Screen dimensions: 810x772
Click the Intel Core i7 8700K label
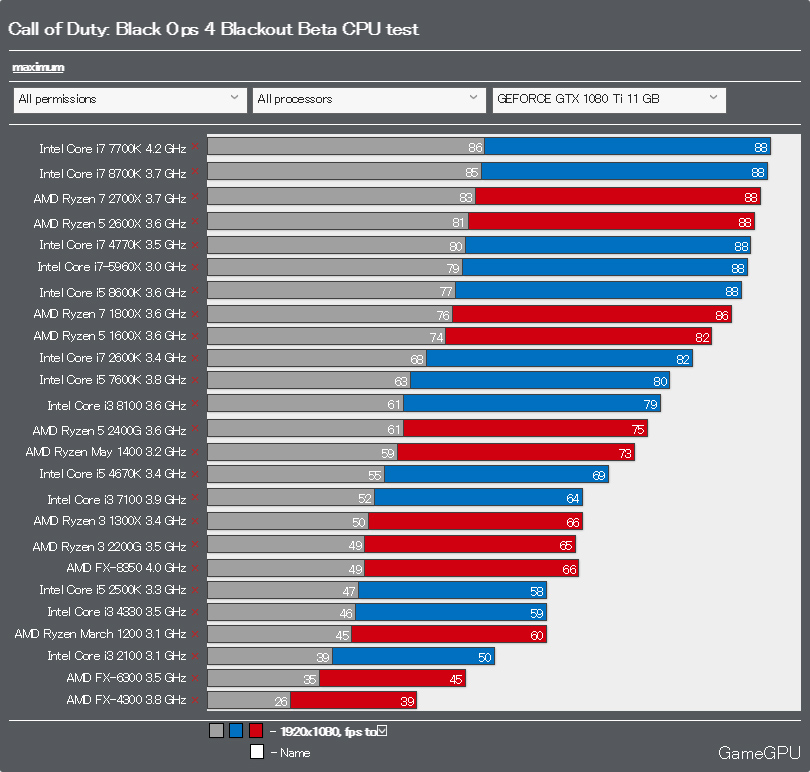tap(113, 174)
